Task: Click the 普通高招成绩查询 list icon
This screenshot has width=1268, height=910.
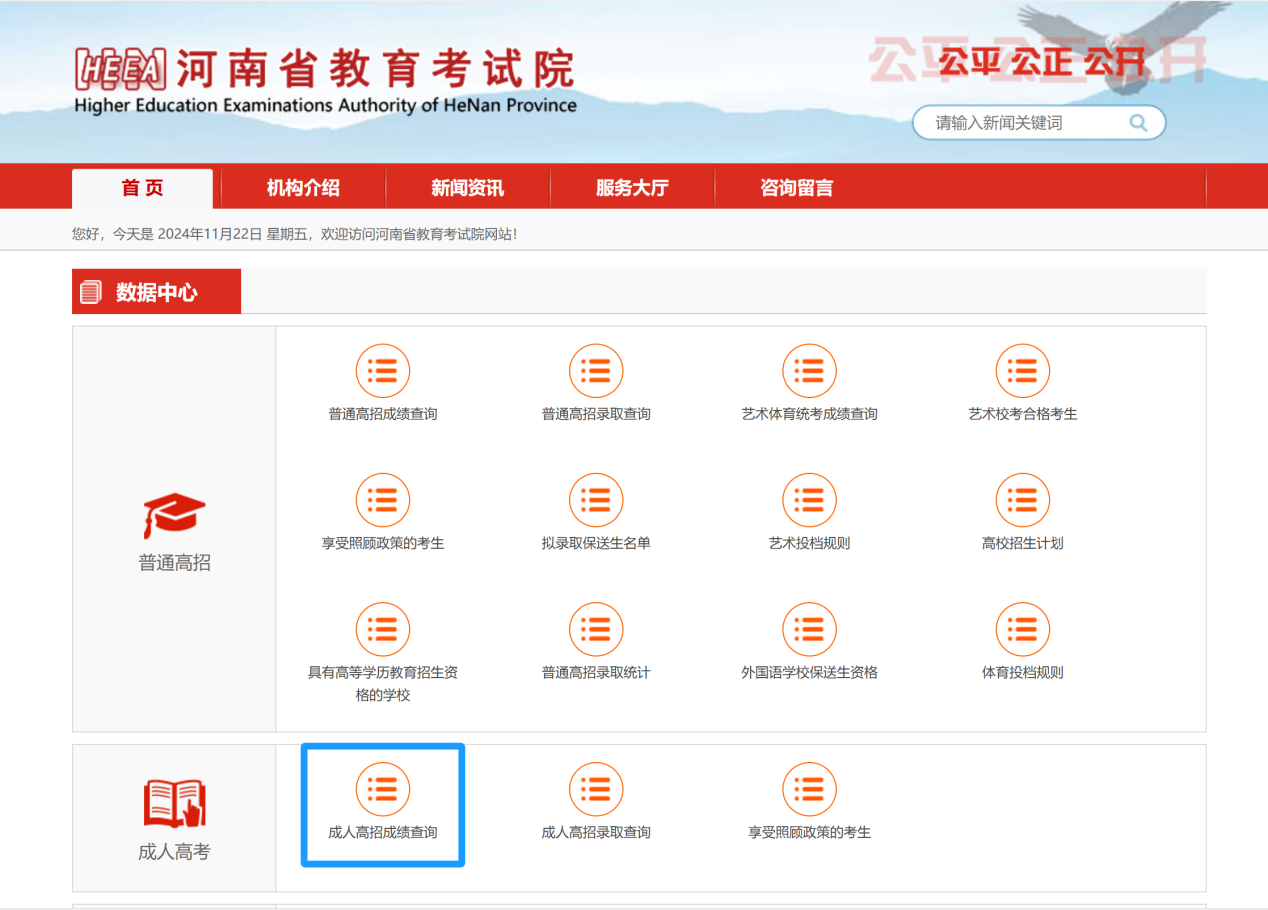Action: [382, 371]
